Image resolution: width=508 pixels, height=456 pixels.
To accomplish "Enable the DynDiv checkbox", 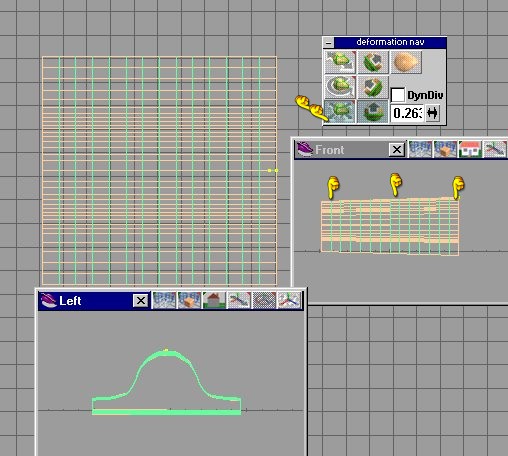I will [398, 95].
